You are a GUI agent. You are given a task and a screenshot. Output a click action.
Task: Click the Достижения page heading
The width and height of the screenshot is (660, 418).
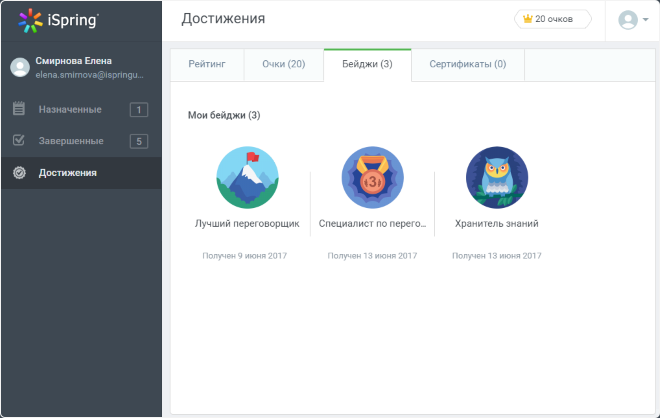coord(223,19)
